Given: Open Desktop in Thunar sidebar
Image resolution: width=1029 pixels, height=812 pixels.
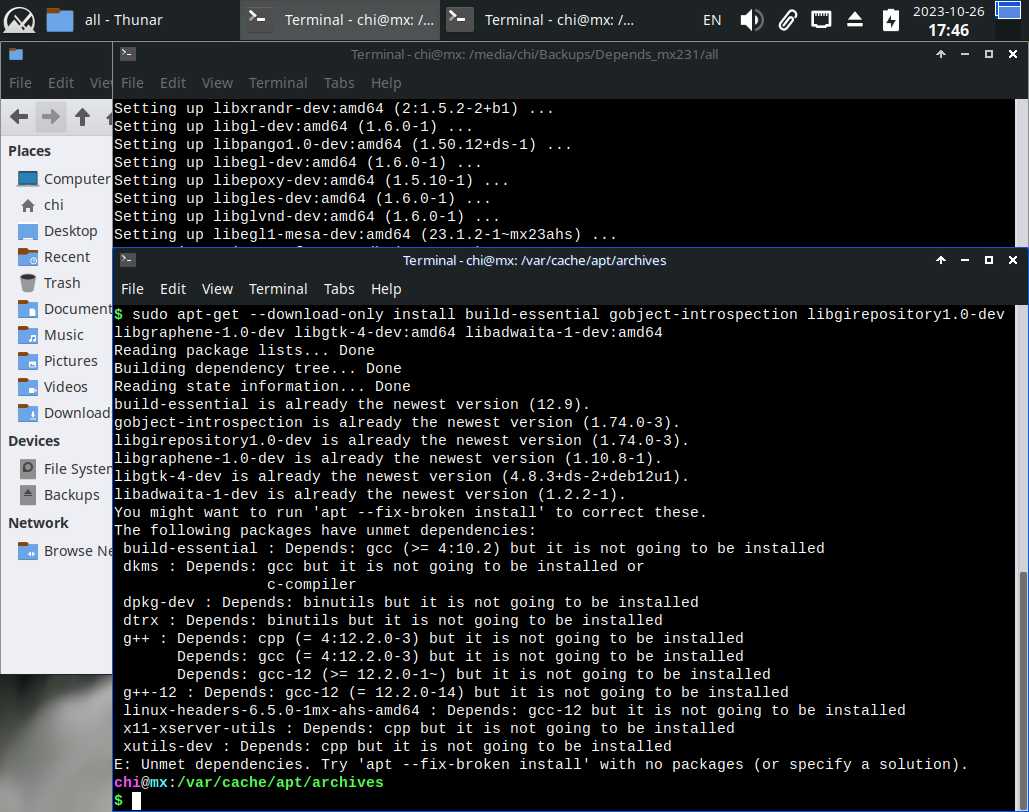Looking at the screenshot, I should pos(58,231).
